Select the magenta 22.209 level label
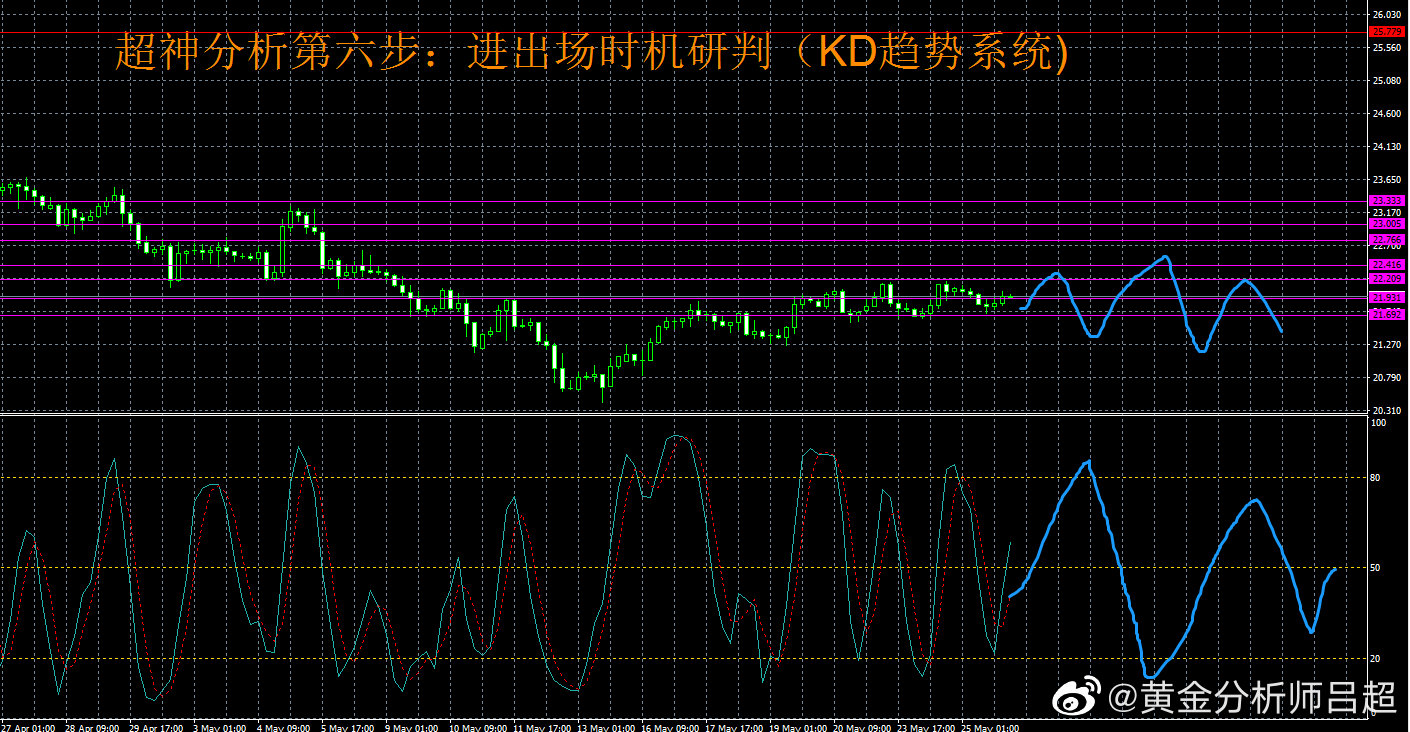1410x732 pixels. pos(1387,278)
